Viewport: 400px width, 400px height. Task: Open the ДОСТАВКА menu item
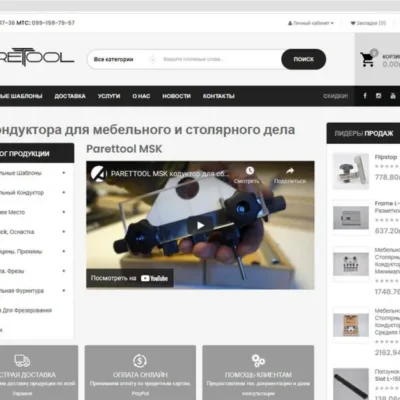(70, 96)
